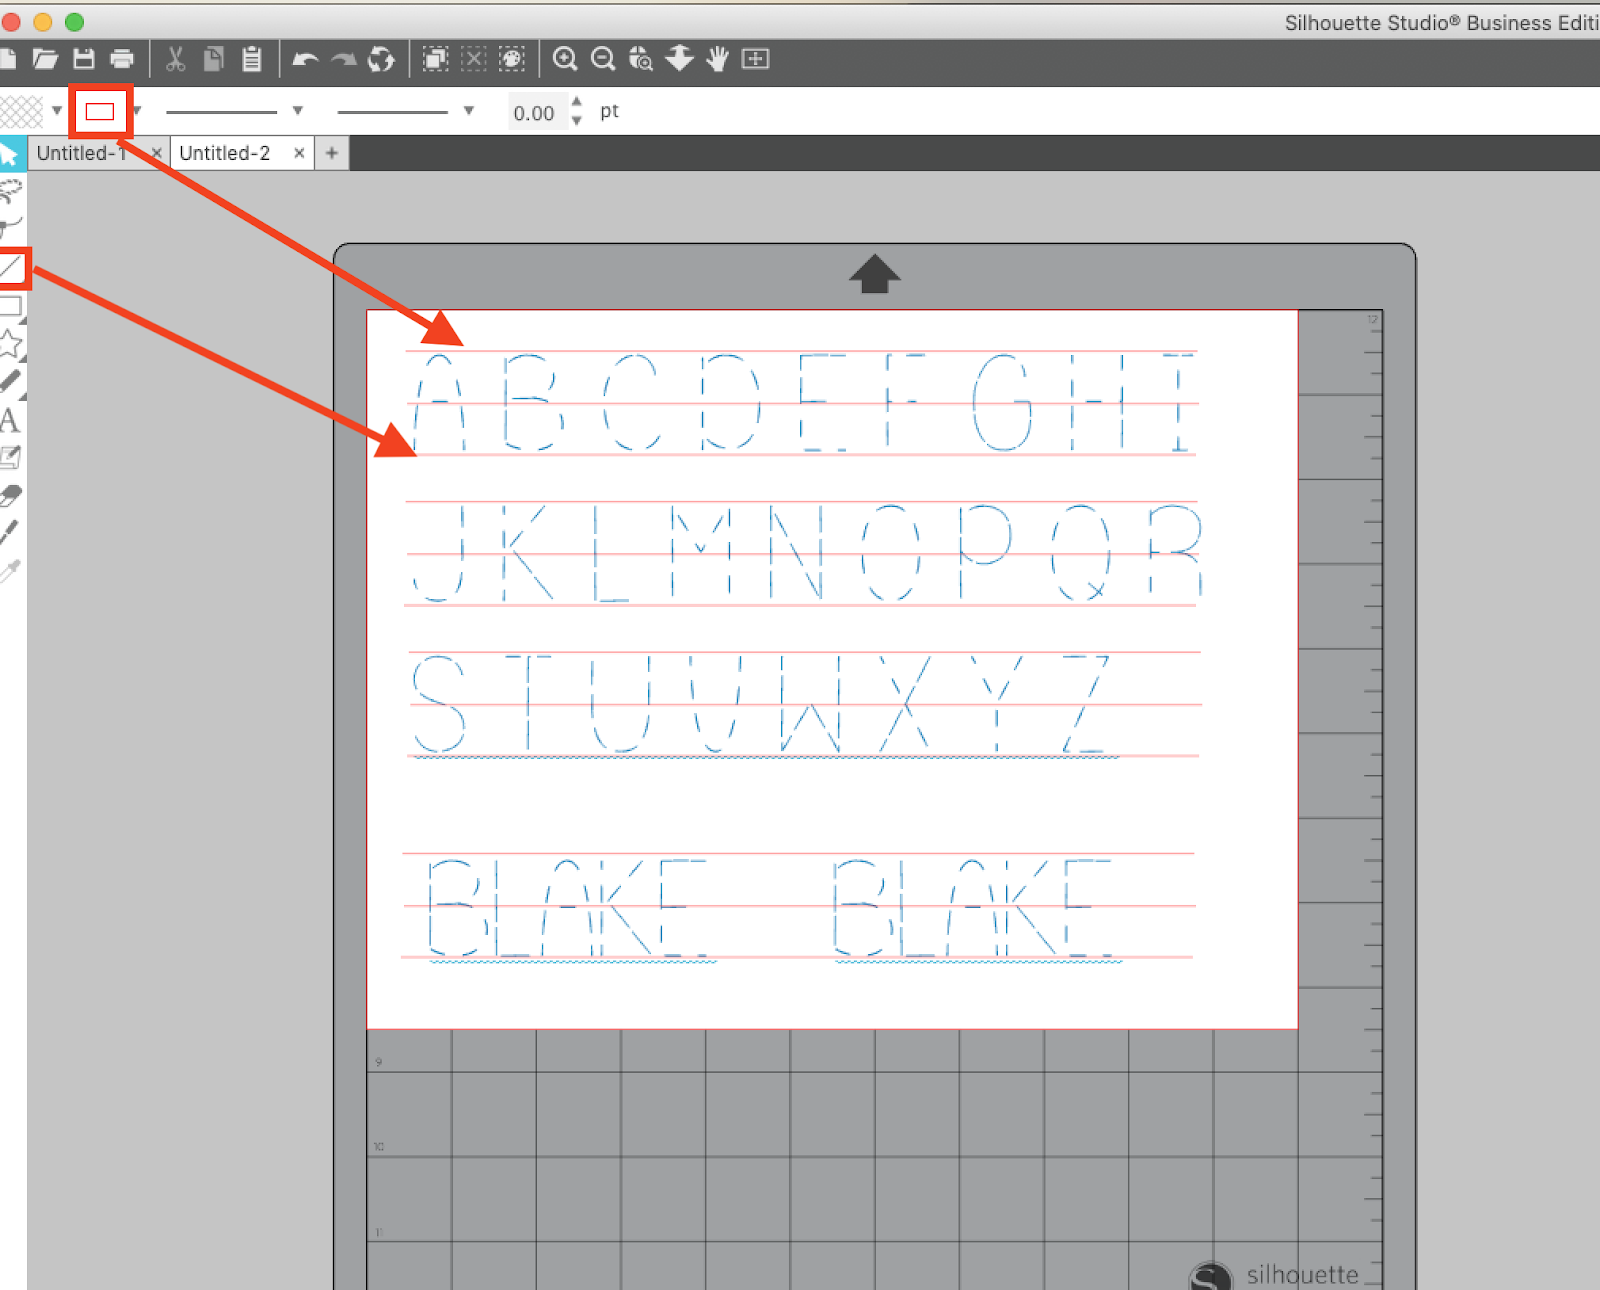Click the Select All icon

[436, 60]
